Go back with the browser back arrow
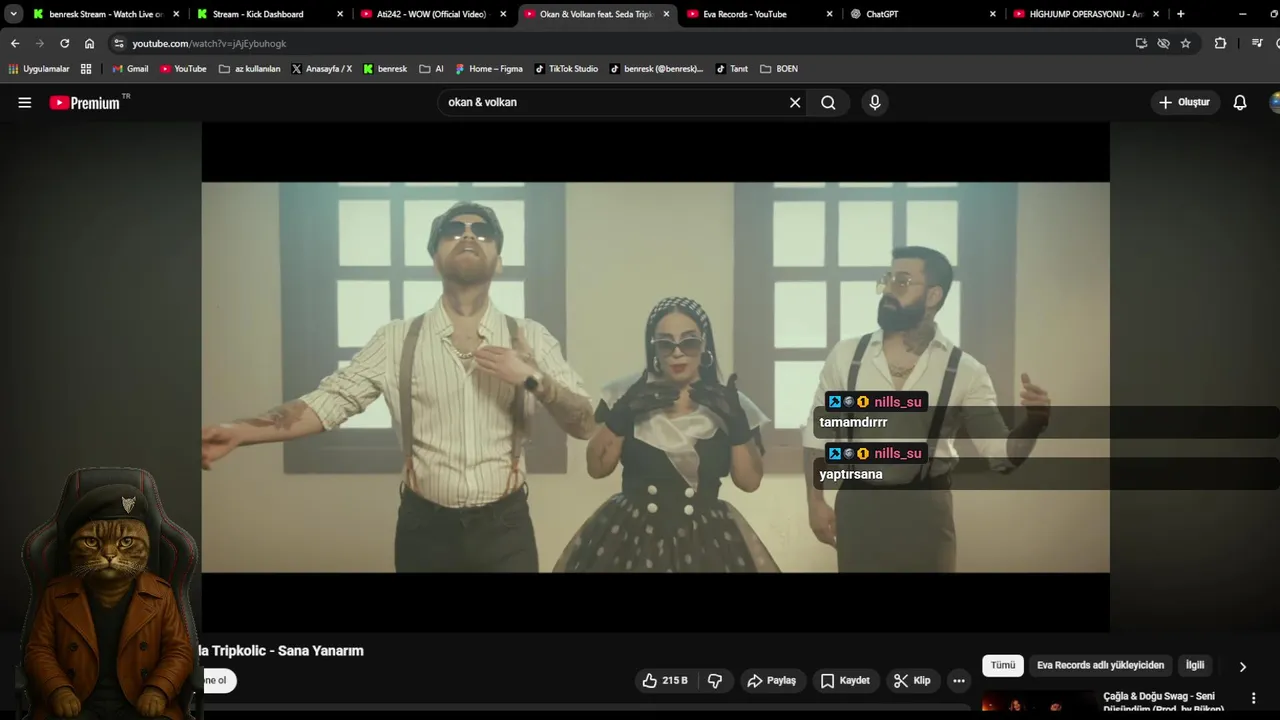Image resolution: width=1280 pixels, height=720 pixels. click(x=15, y=43)
